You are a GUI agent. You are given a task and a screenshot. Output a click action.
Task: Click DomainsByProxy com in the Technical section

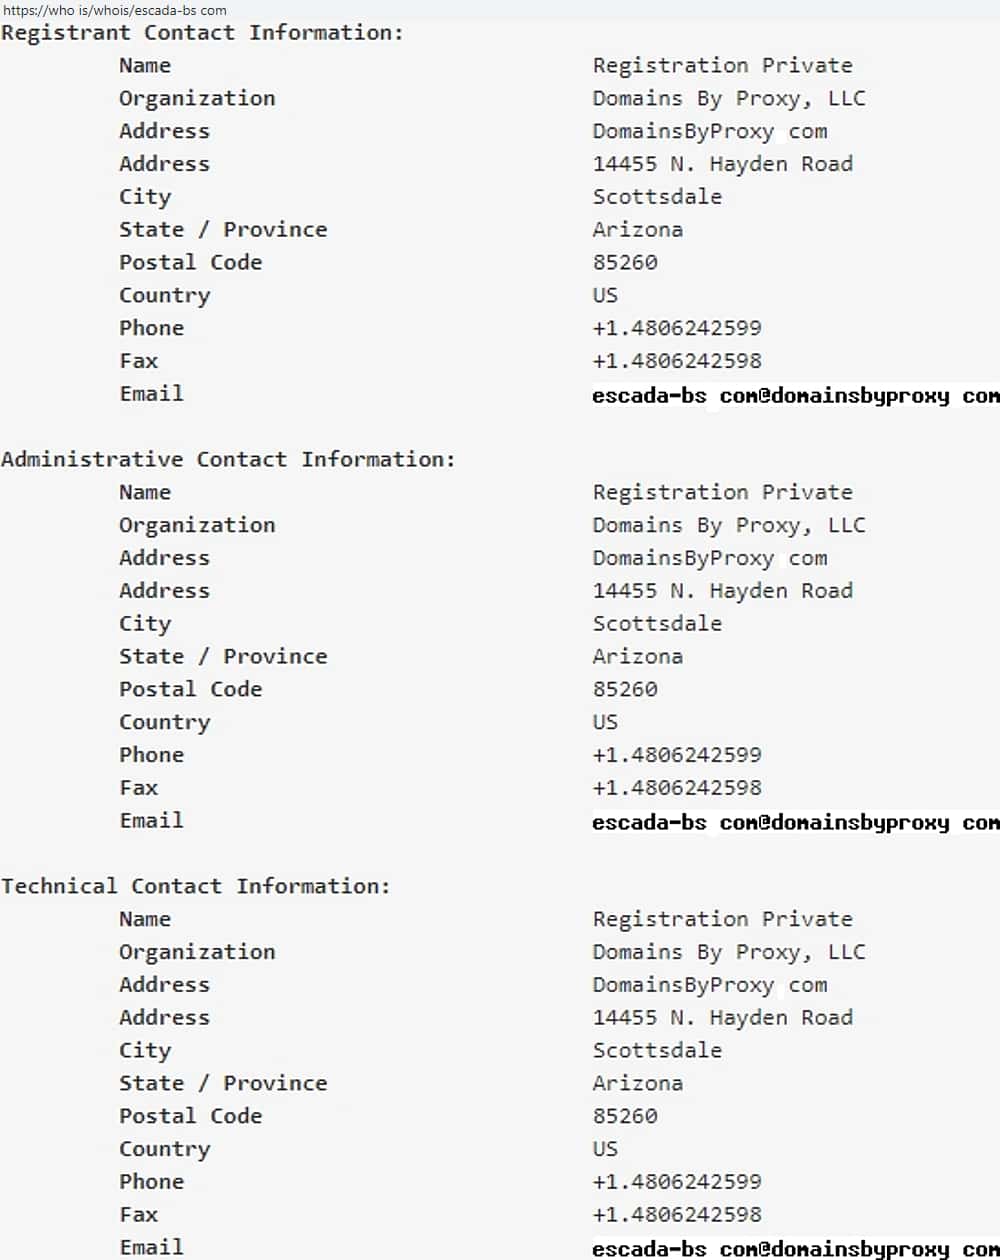710,985
